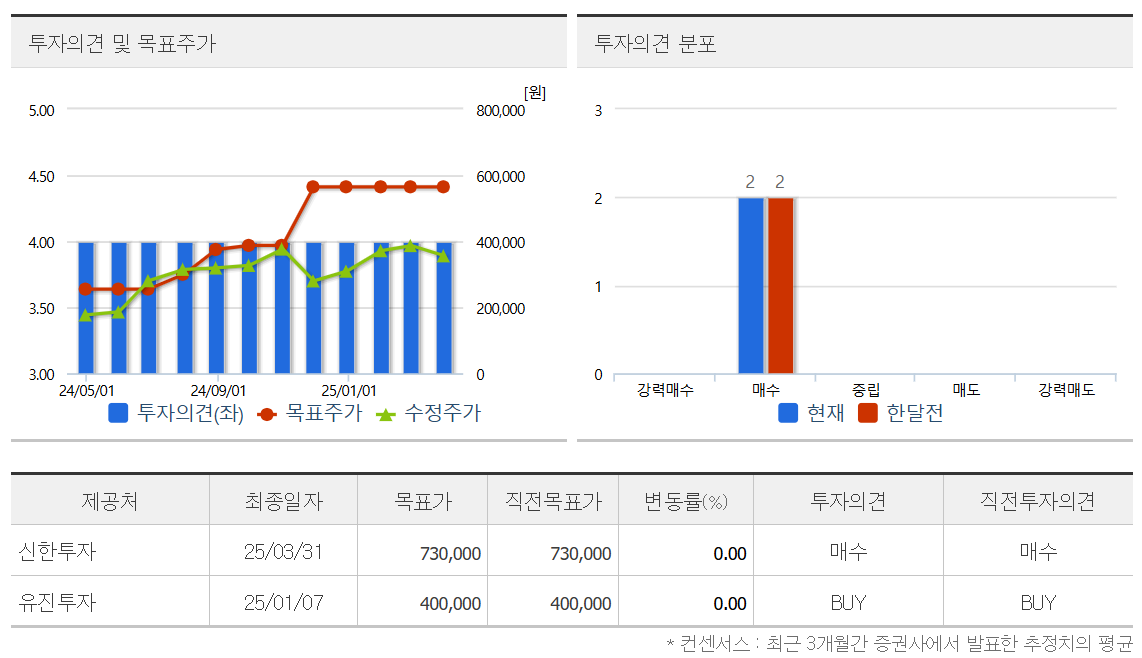The height and width of the screenshot is (658, 1142).
Task: Click the 목표가 column header
Action: pyautogui.click(x=422, y=501)
